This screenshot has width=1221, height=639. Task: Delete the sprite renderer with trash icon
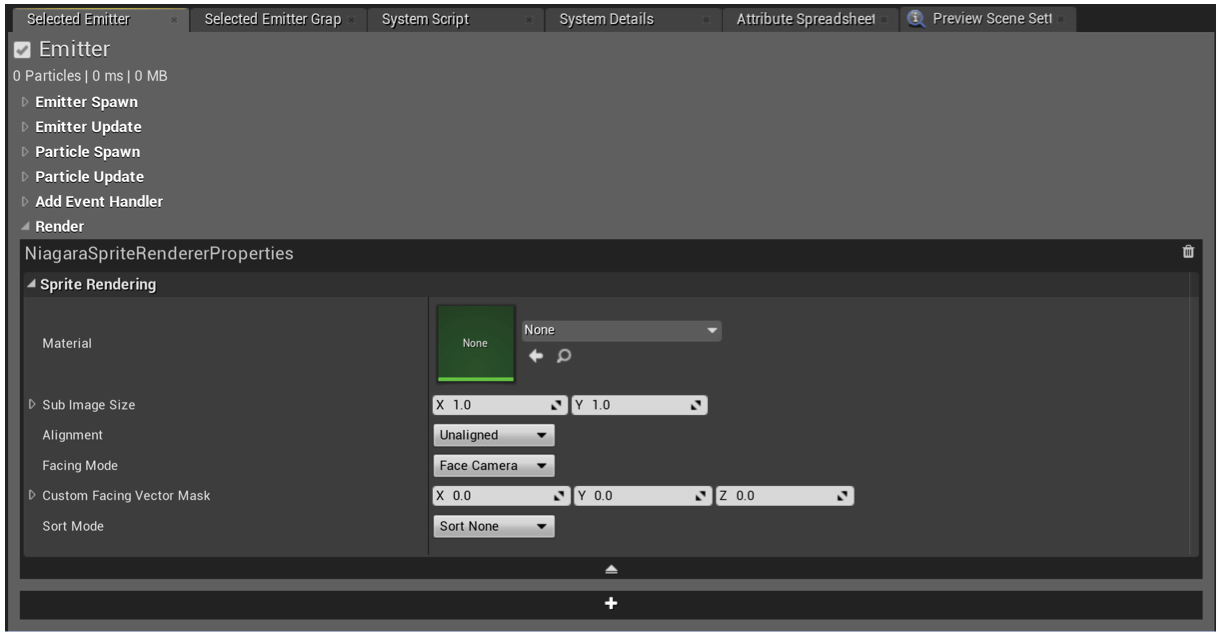pos(1188,253)
